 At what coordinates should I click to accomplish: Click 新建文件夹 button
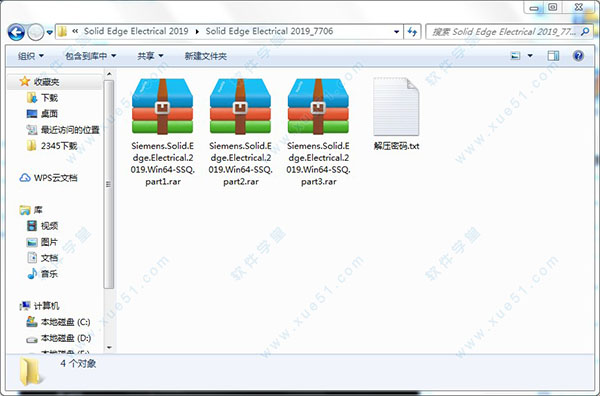205,56
